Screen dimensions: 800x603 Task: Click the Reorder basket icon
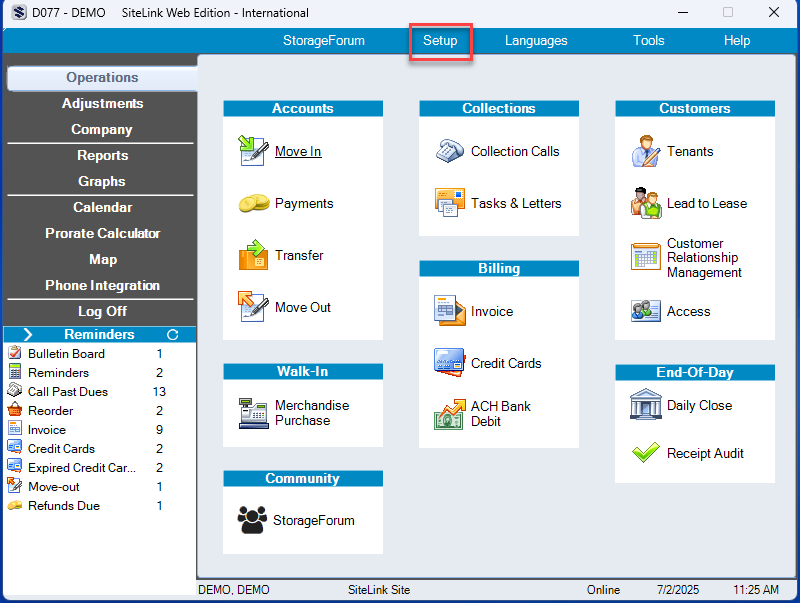[15, 410]
